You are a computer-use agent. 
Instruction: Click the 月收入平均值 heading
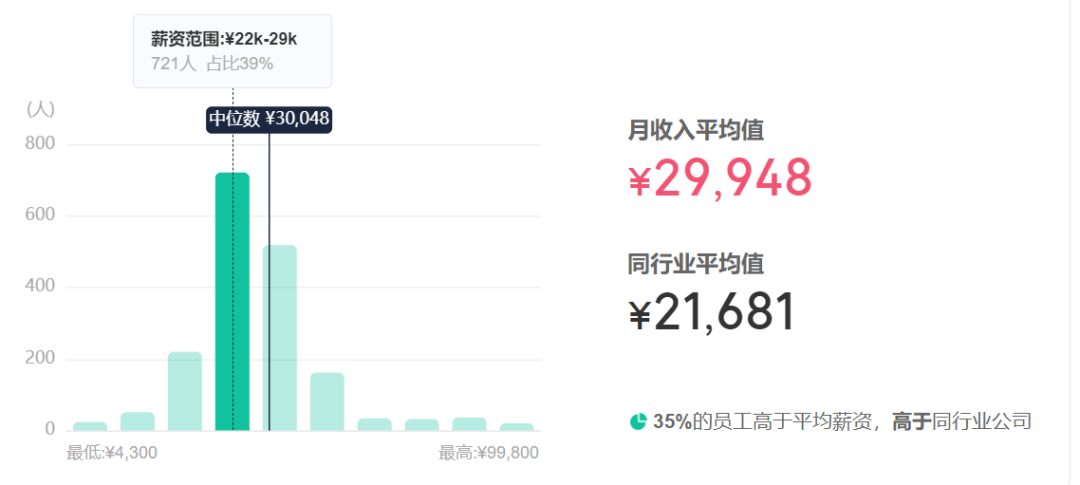696,130
